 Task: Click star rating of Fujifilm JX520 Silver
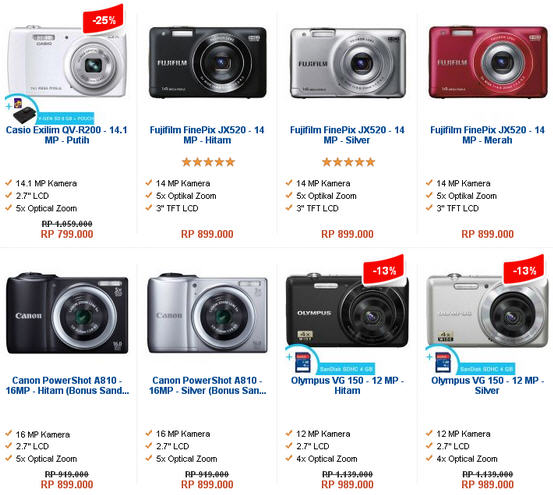(x=348, y=162)
